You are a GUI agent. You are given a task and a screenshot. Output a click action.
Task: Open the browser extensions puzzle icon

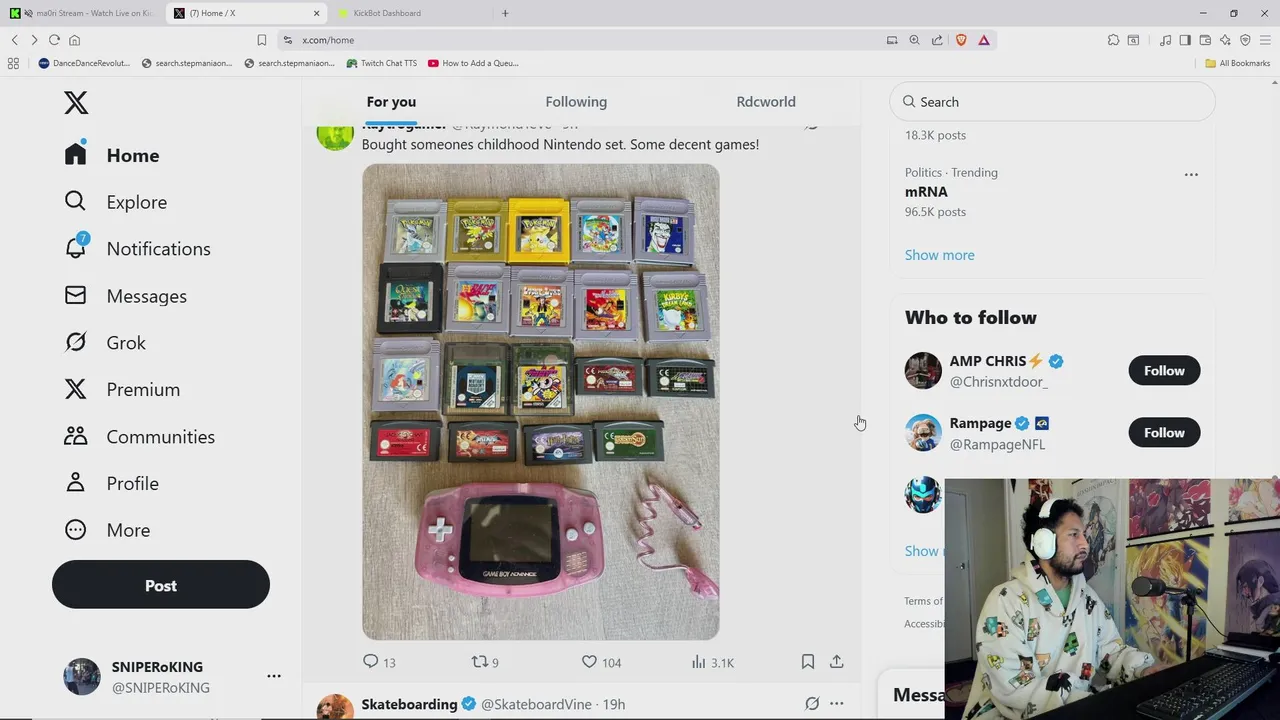1113,40
